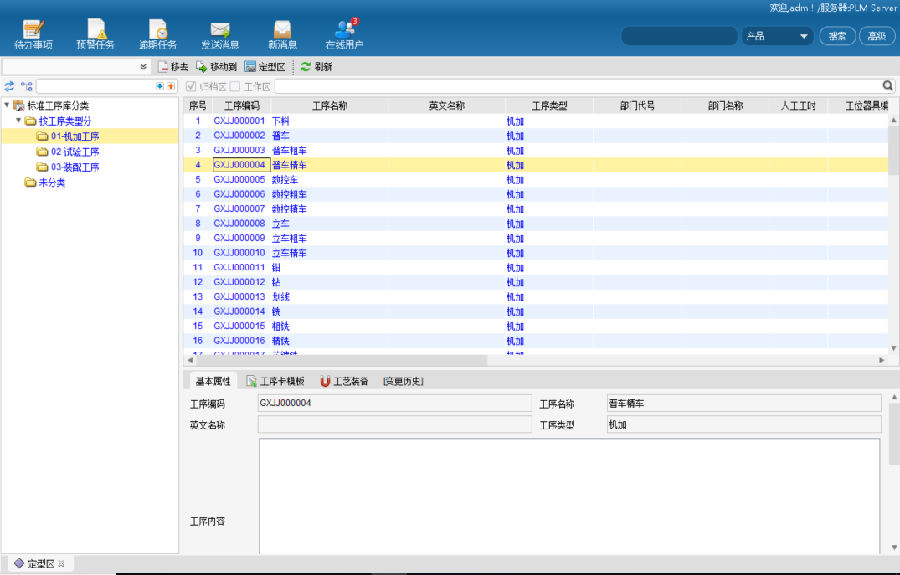Click 发送消息 send message icon
The image size is (900, 575).
(x=220, y=34)
